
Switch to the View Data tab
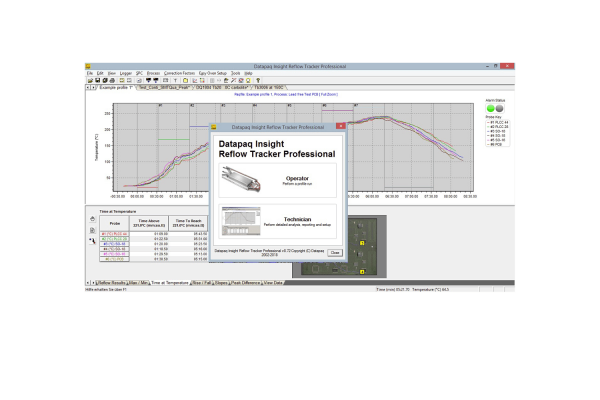coord(273,283)
